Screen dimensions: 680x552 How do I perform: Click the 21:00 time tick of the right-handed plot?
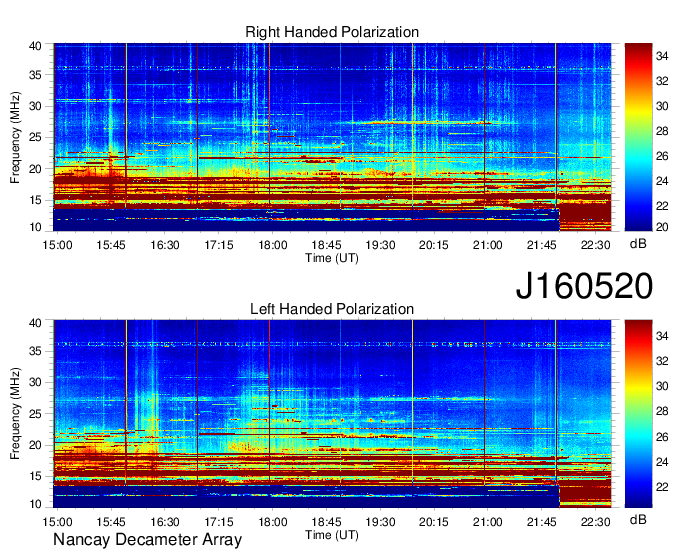[x=487, y=245]
